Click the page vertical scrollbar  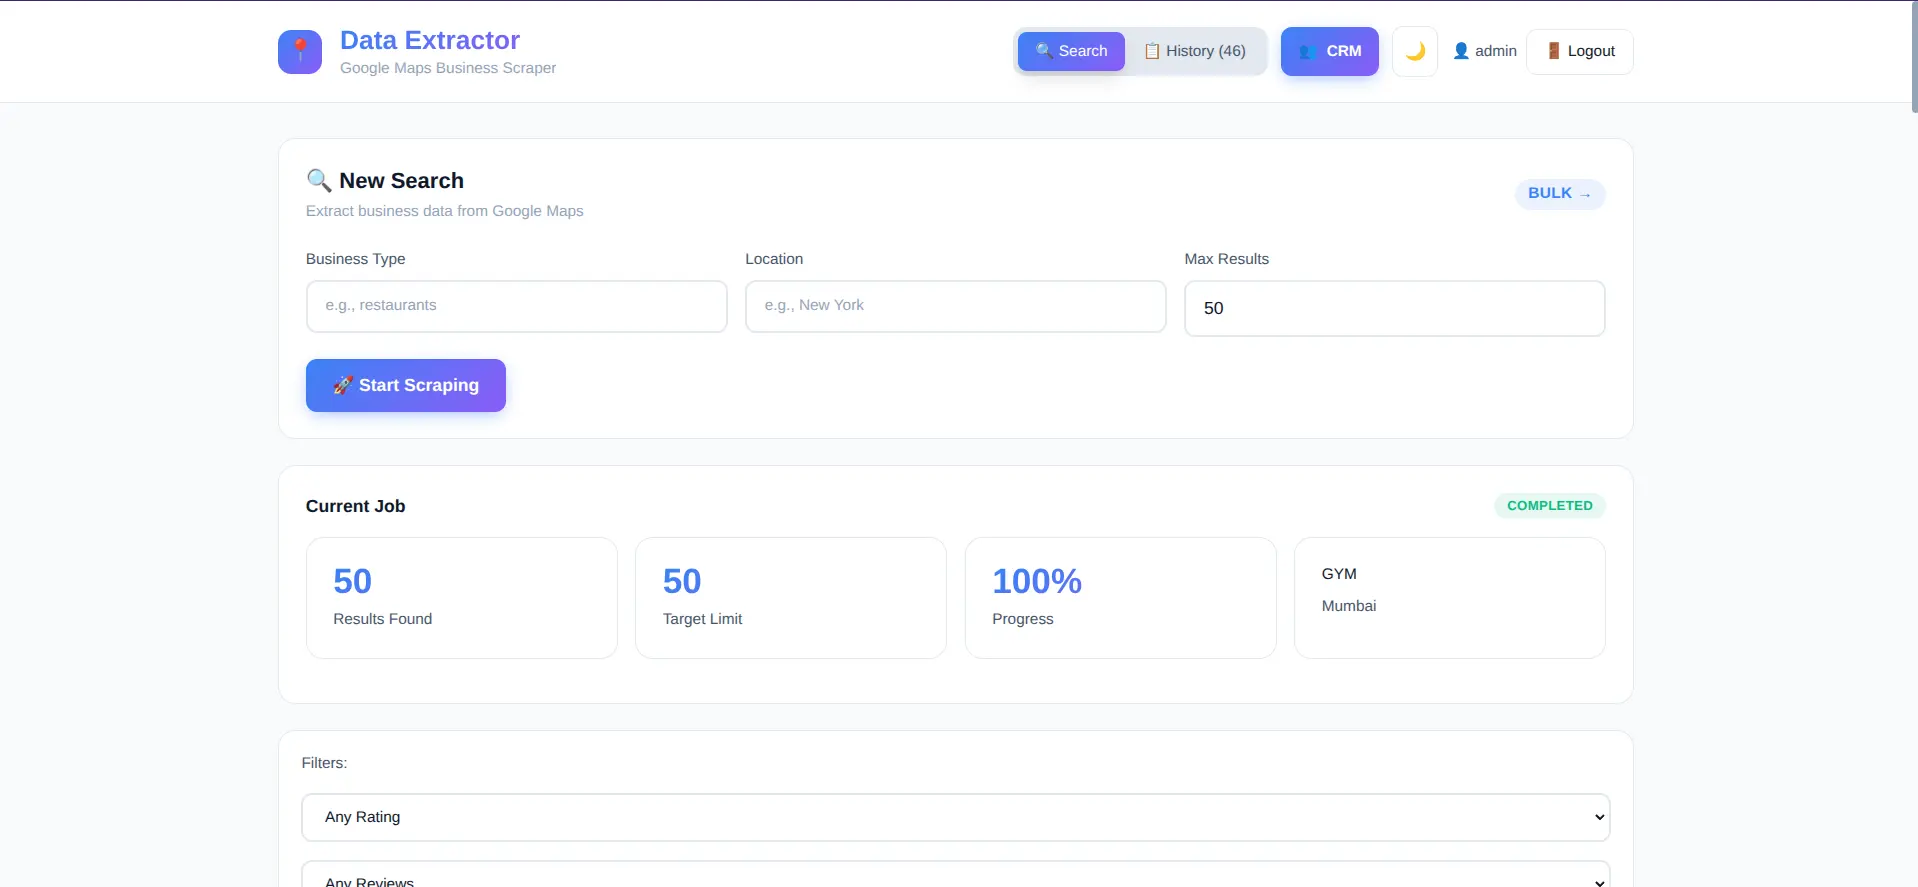tap(1913, 60)
